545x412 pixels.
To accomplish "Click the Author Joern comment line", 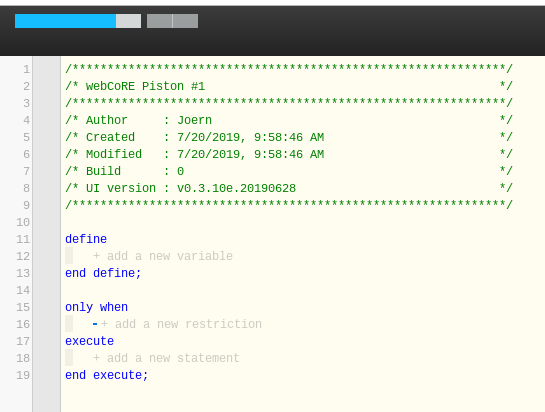I will click(289, 120).
